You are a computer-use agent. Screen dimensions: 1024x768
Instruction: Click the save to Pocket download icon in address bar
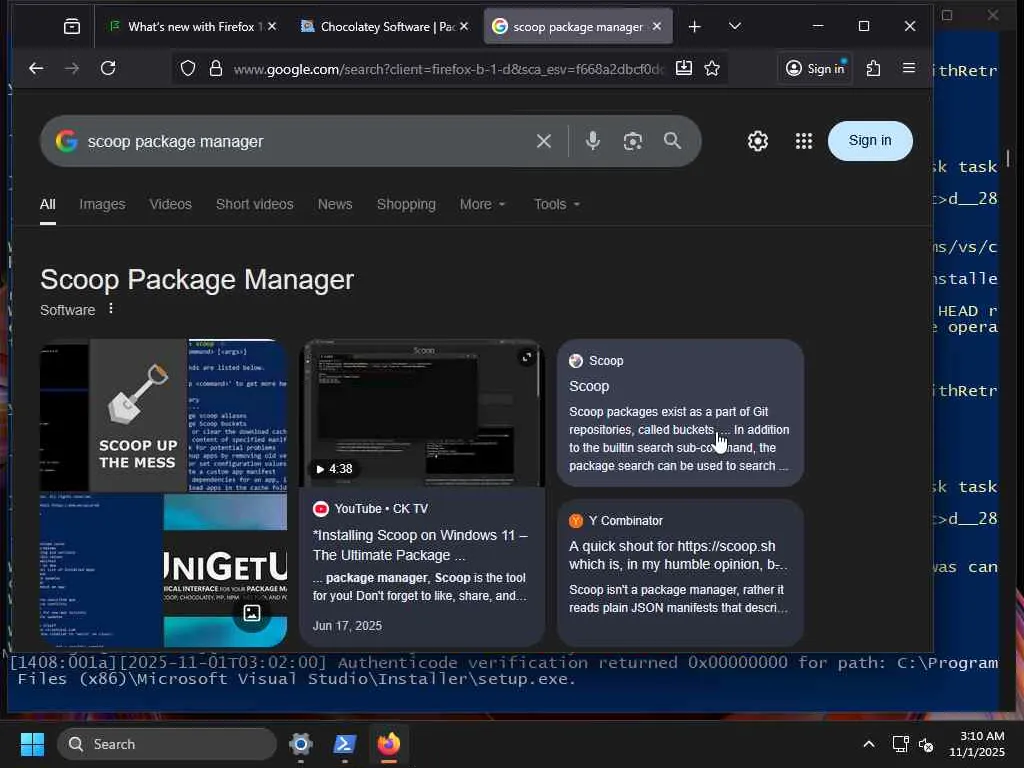coord(684,68)
